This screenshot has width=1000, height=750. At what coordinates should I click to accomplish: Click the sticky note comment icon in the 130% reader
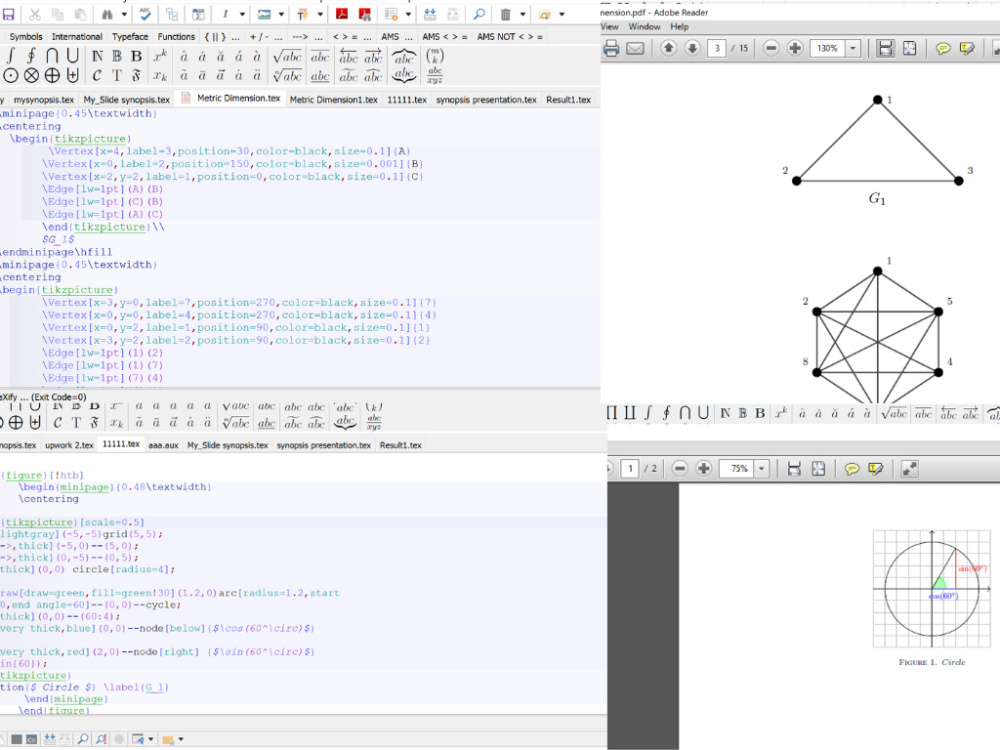click(943, 48)
